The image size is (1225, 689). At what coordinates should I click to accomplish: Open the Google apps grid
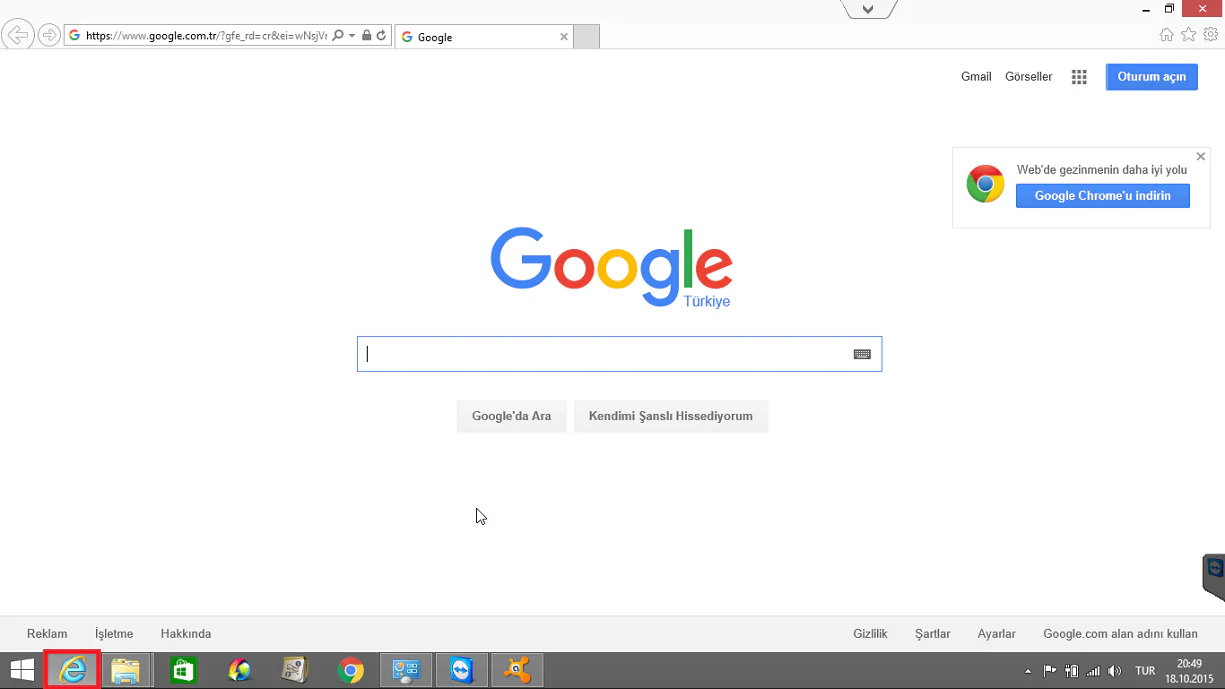[x=1079, y=77]
